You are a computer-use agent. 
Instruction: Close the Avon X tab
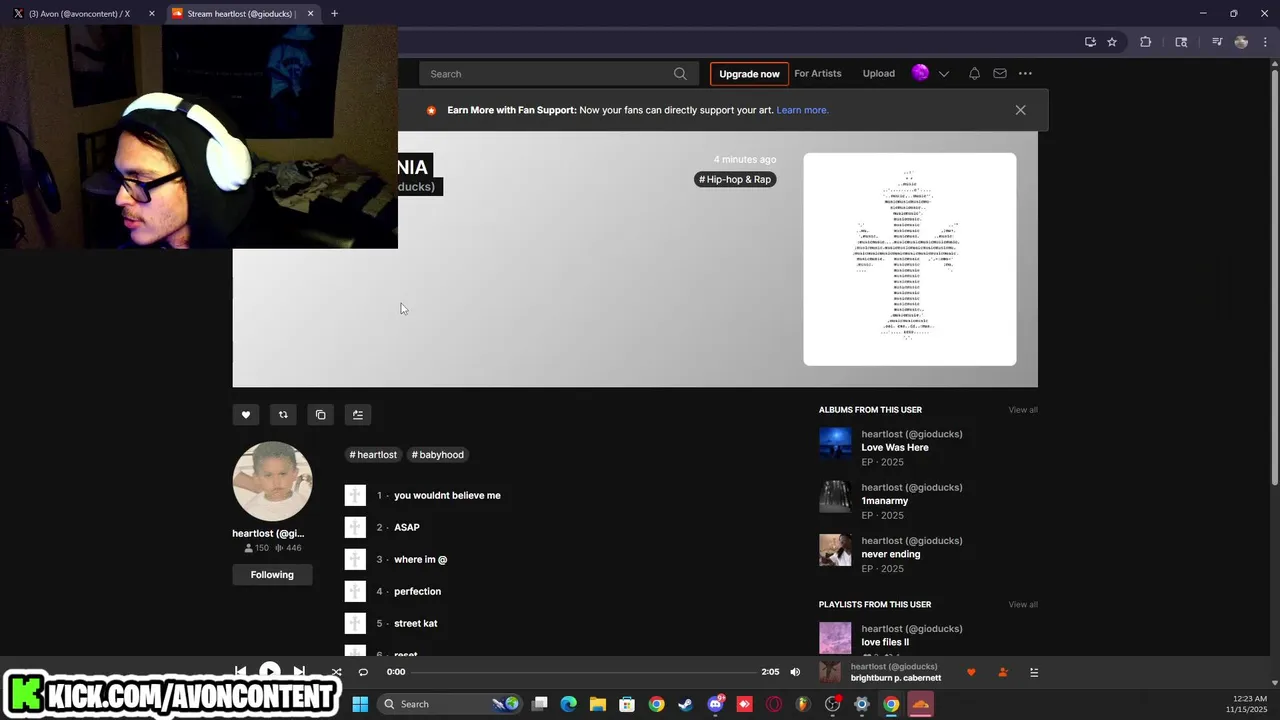click(x=152, y=14)
